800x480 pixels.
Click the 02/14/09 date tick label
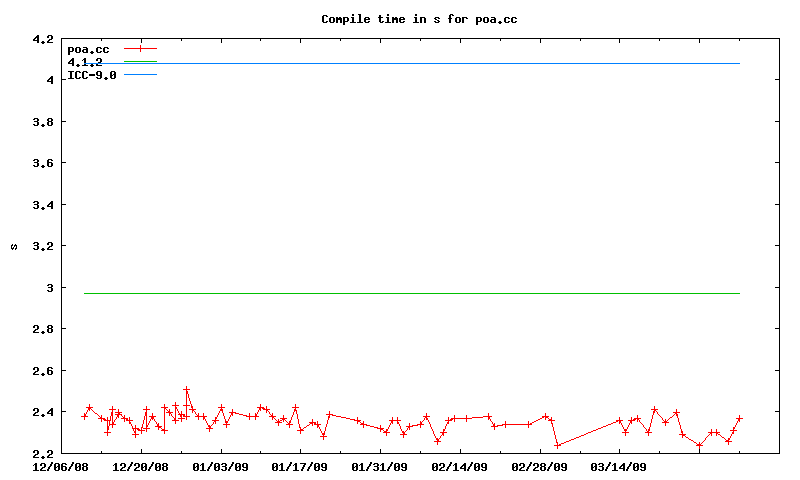pyautogui.click(x=460, y=465)
